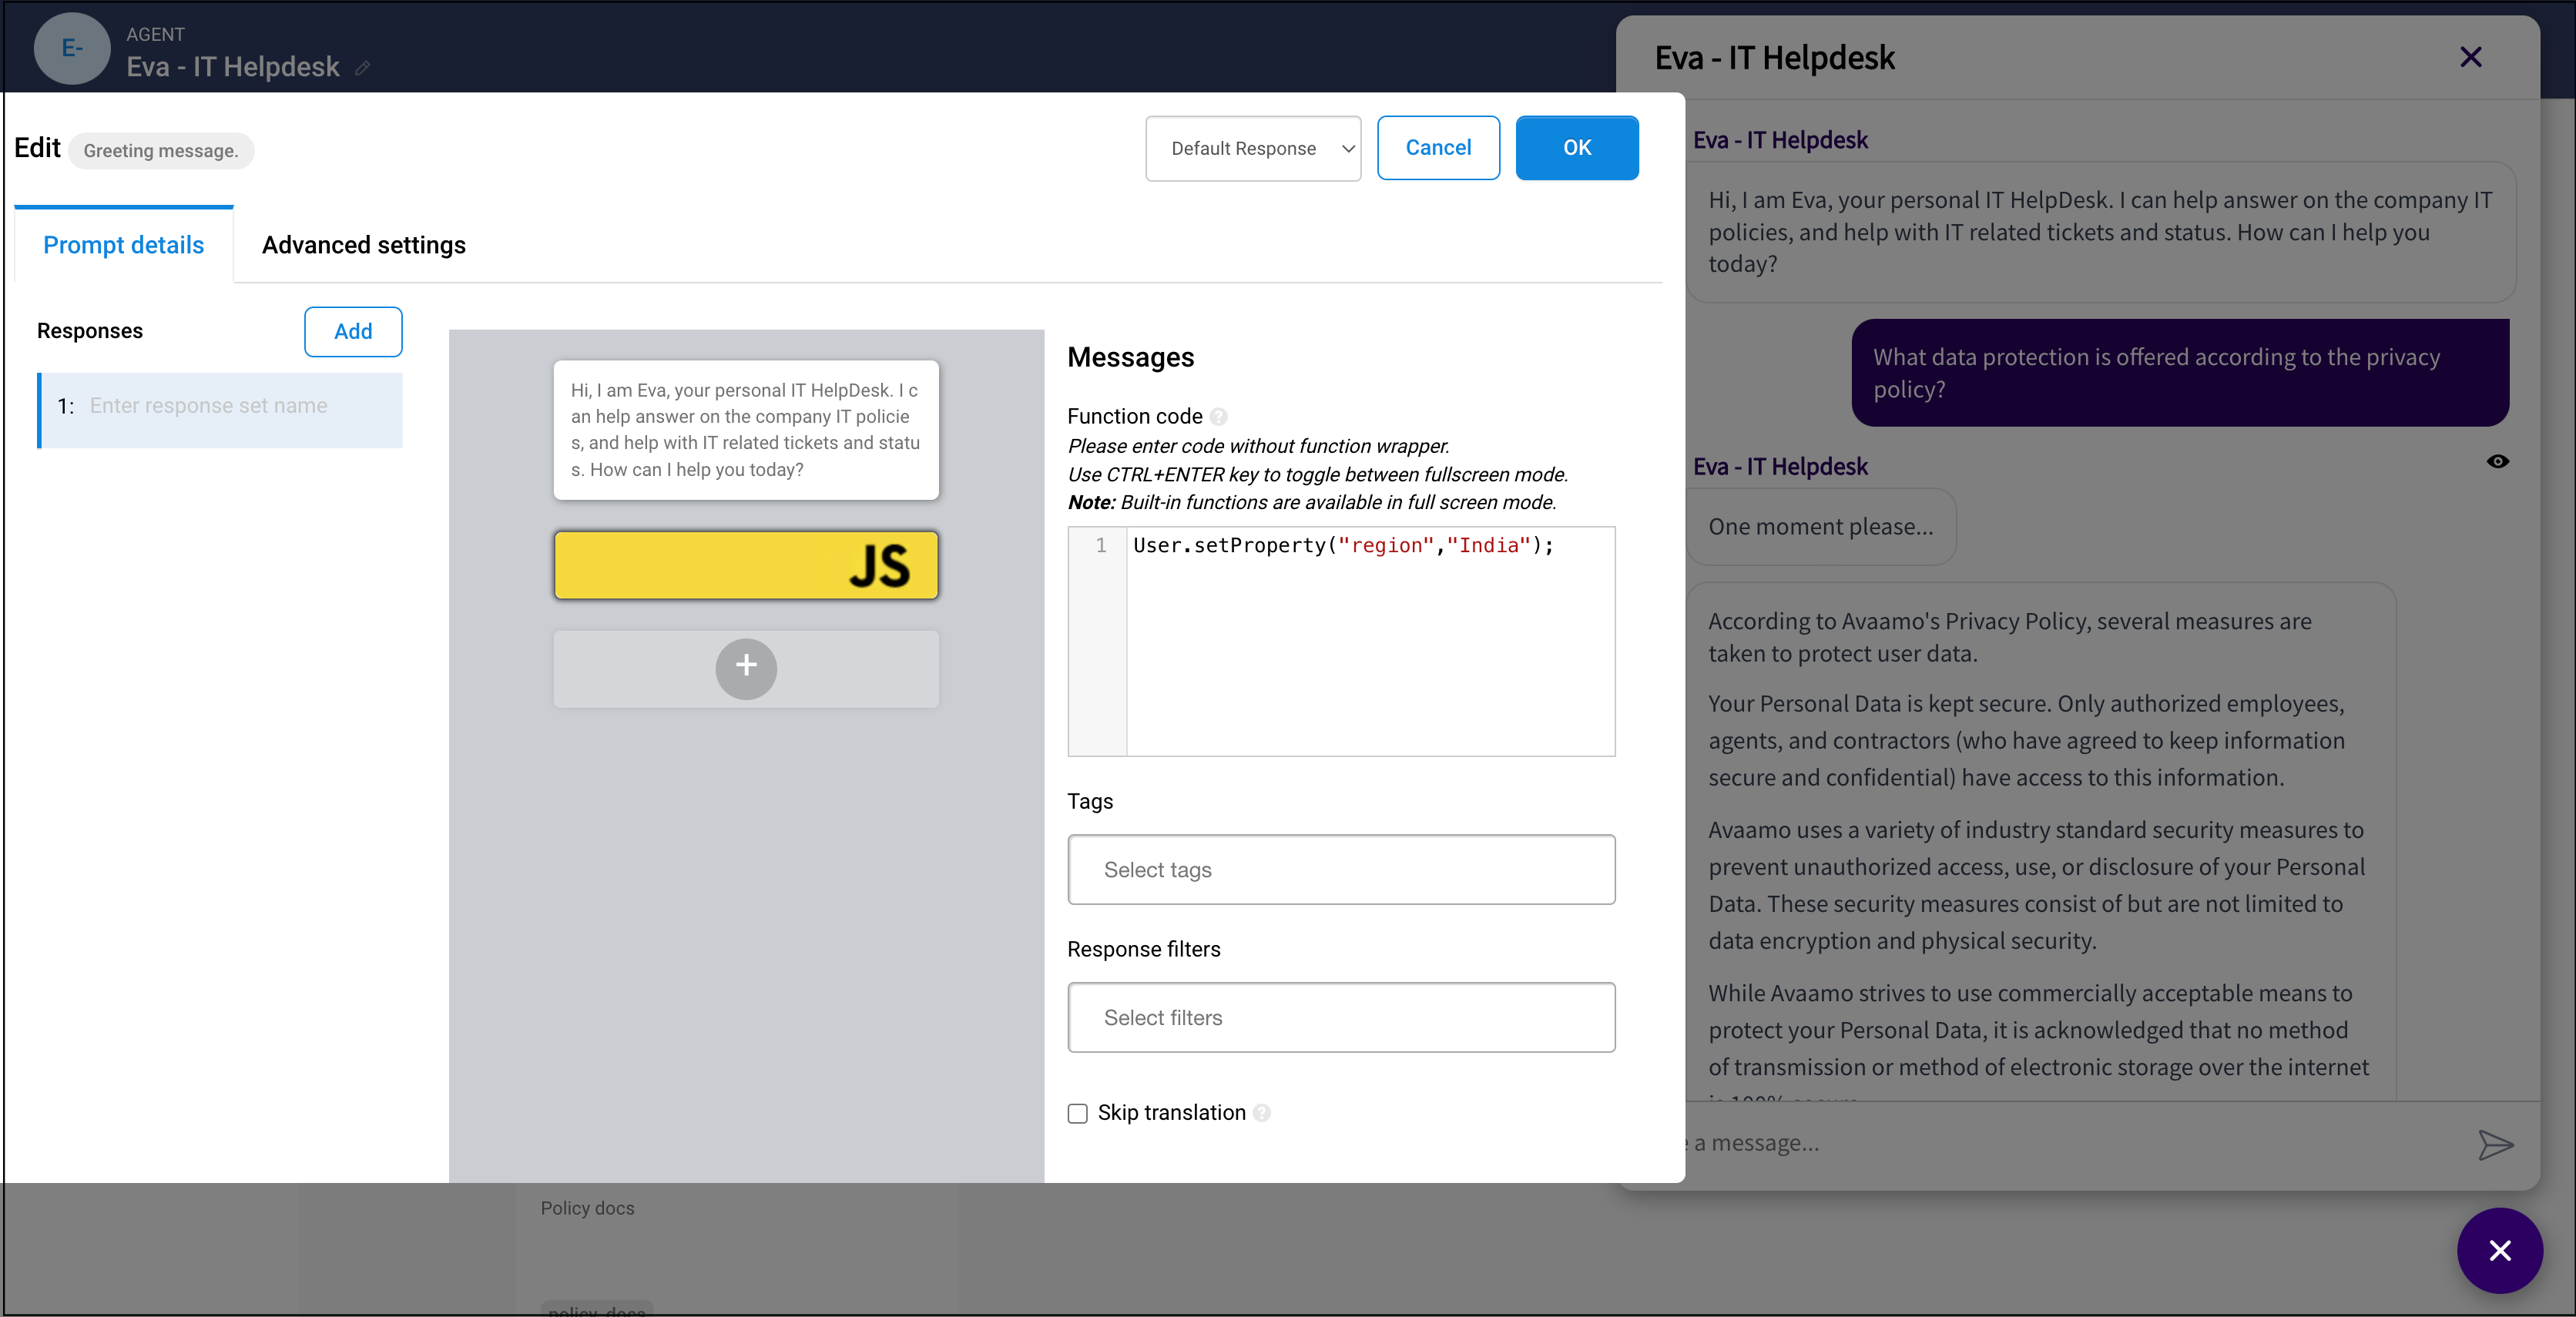Click the pencil edit icon beside agent name
Screen dimensions: 2576x1317
pyautogui.click(x=363, y=68)
